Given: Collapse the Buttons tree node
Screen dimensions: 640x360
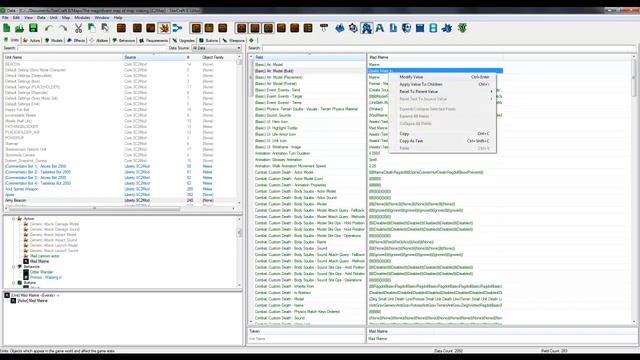Looking at the screenshot, I should (x=13, y=282).
